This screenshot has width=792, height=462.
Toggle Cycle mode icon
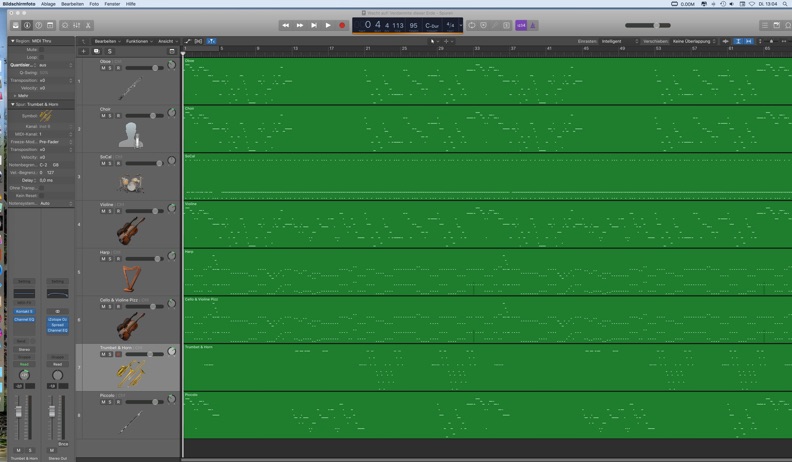472,25
